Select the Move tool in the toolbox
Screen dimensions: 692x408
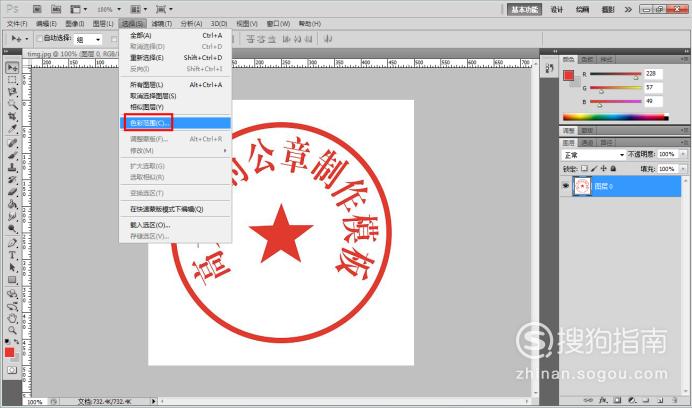point(12,68)
